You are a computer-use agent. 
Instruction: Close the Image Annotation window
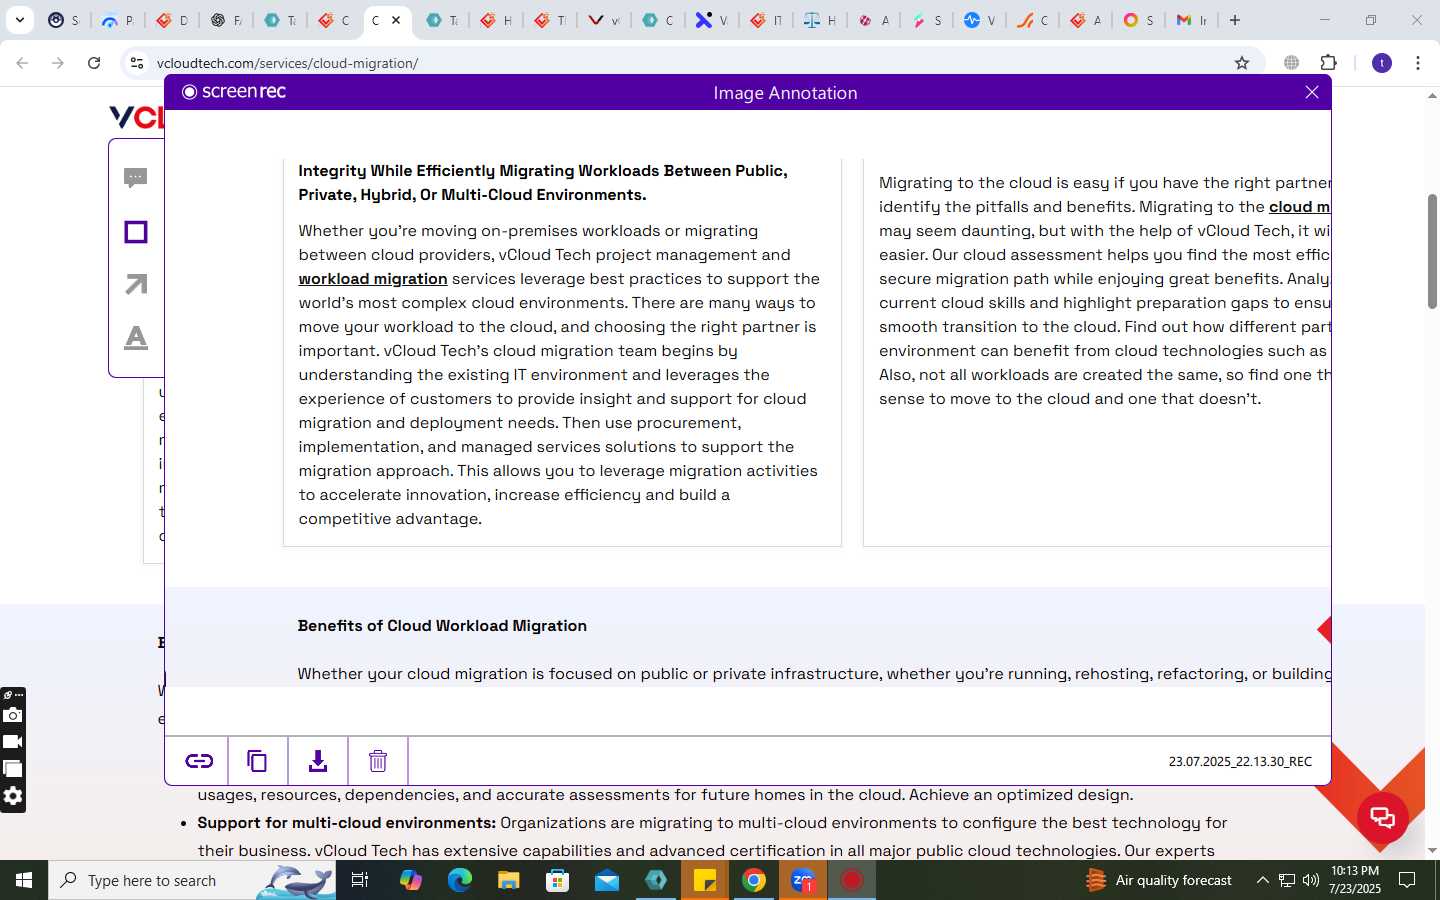point(1312,92)
